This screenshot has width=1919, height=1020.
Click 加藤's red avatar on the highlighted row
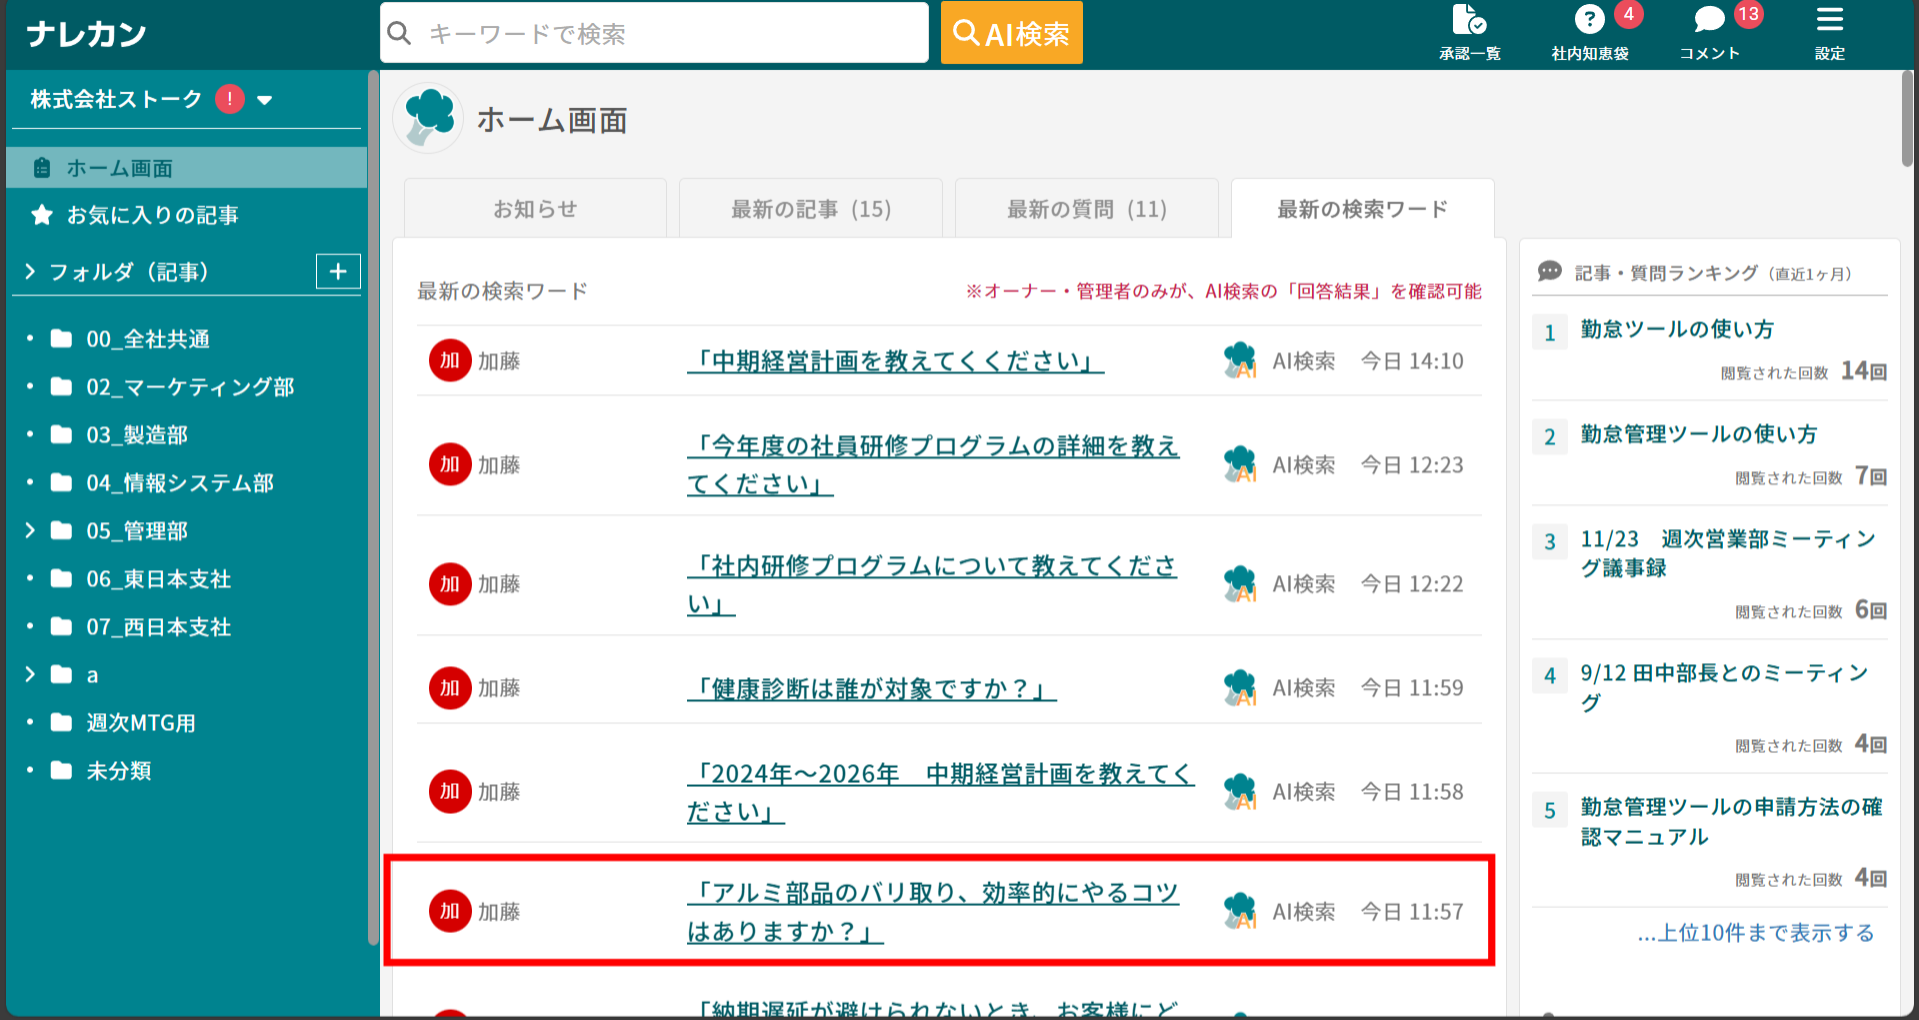pyautogui.click(x=450, y=911)
